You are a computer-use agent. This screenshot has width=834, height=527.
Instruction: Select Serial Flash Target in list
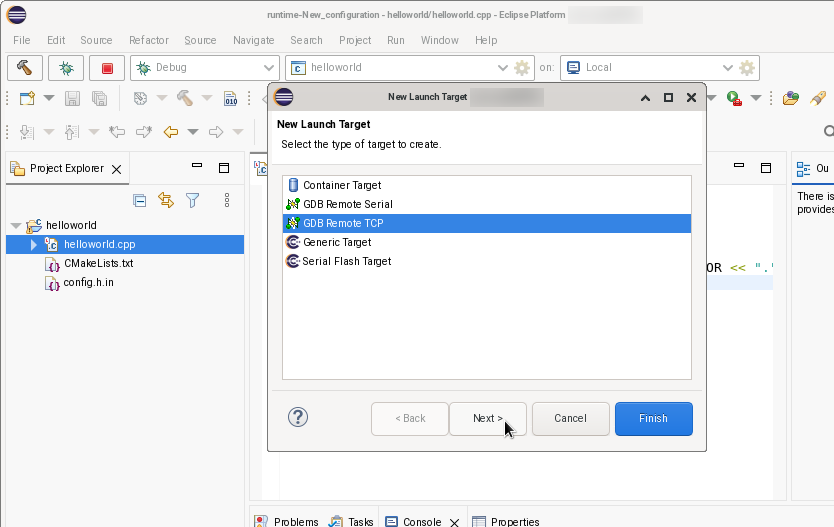click(x=487, y=262)
